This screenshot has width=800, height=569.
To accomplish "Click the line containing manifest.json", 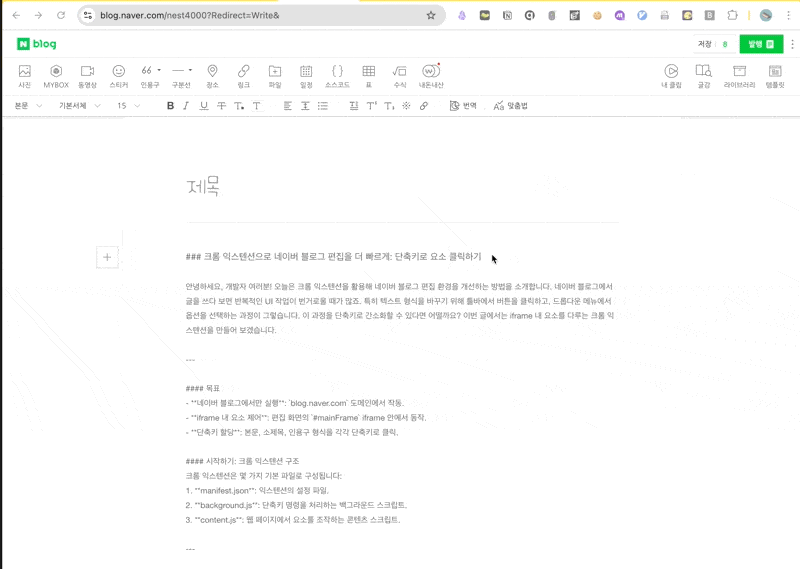I will [x=257, y=490].
